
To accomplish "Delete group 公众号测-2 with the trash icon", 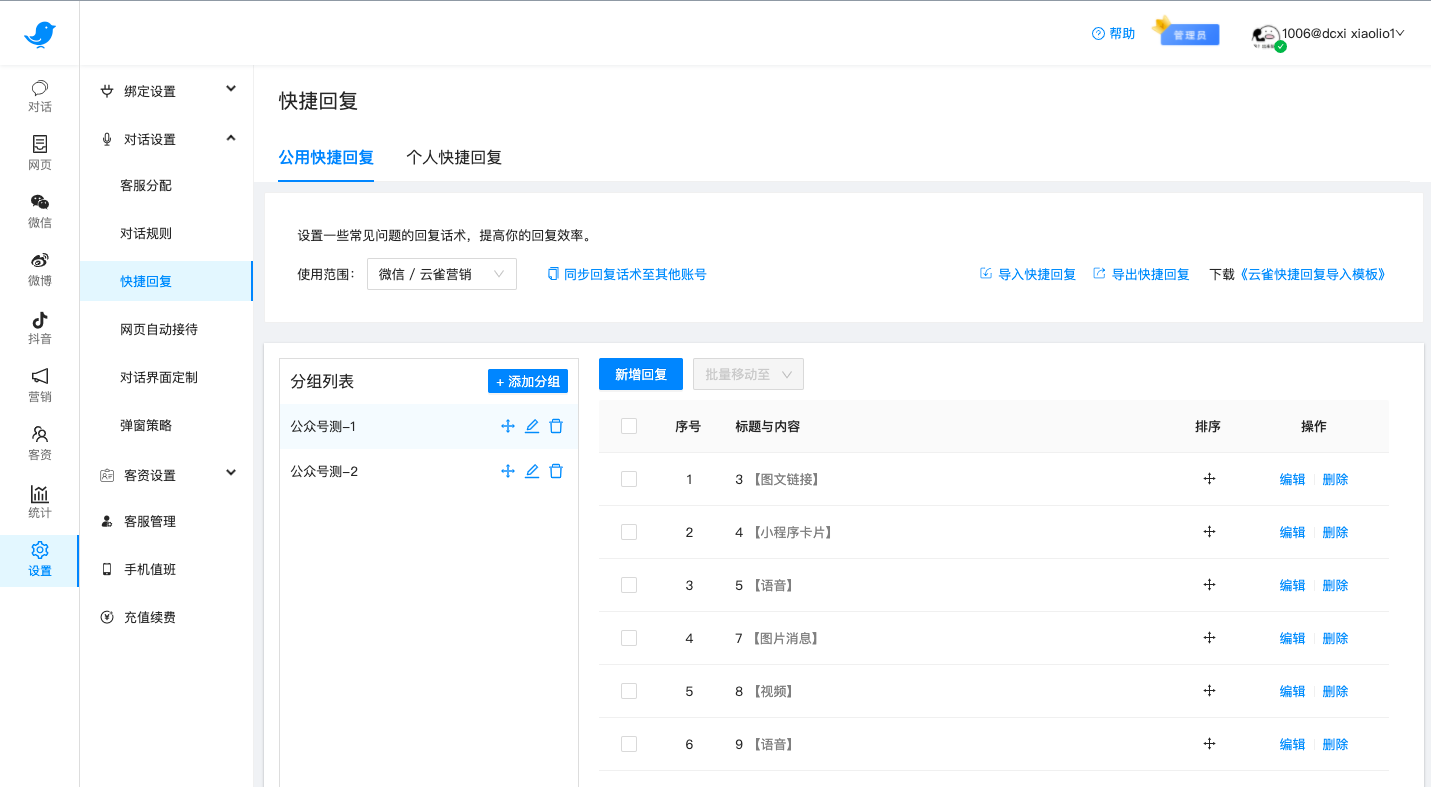I will 556,470.
